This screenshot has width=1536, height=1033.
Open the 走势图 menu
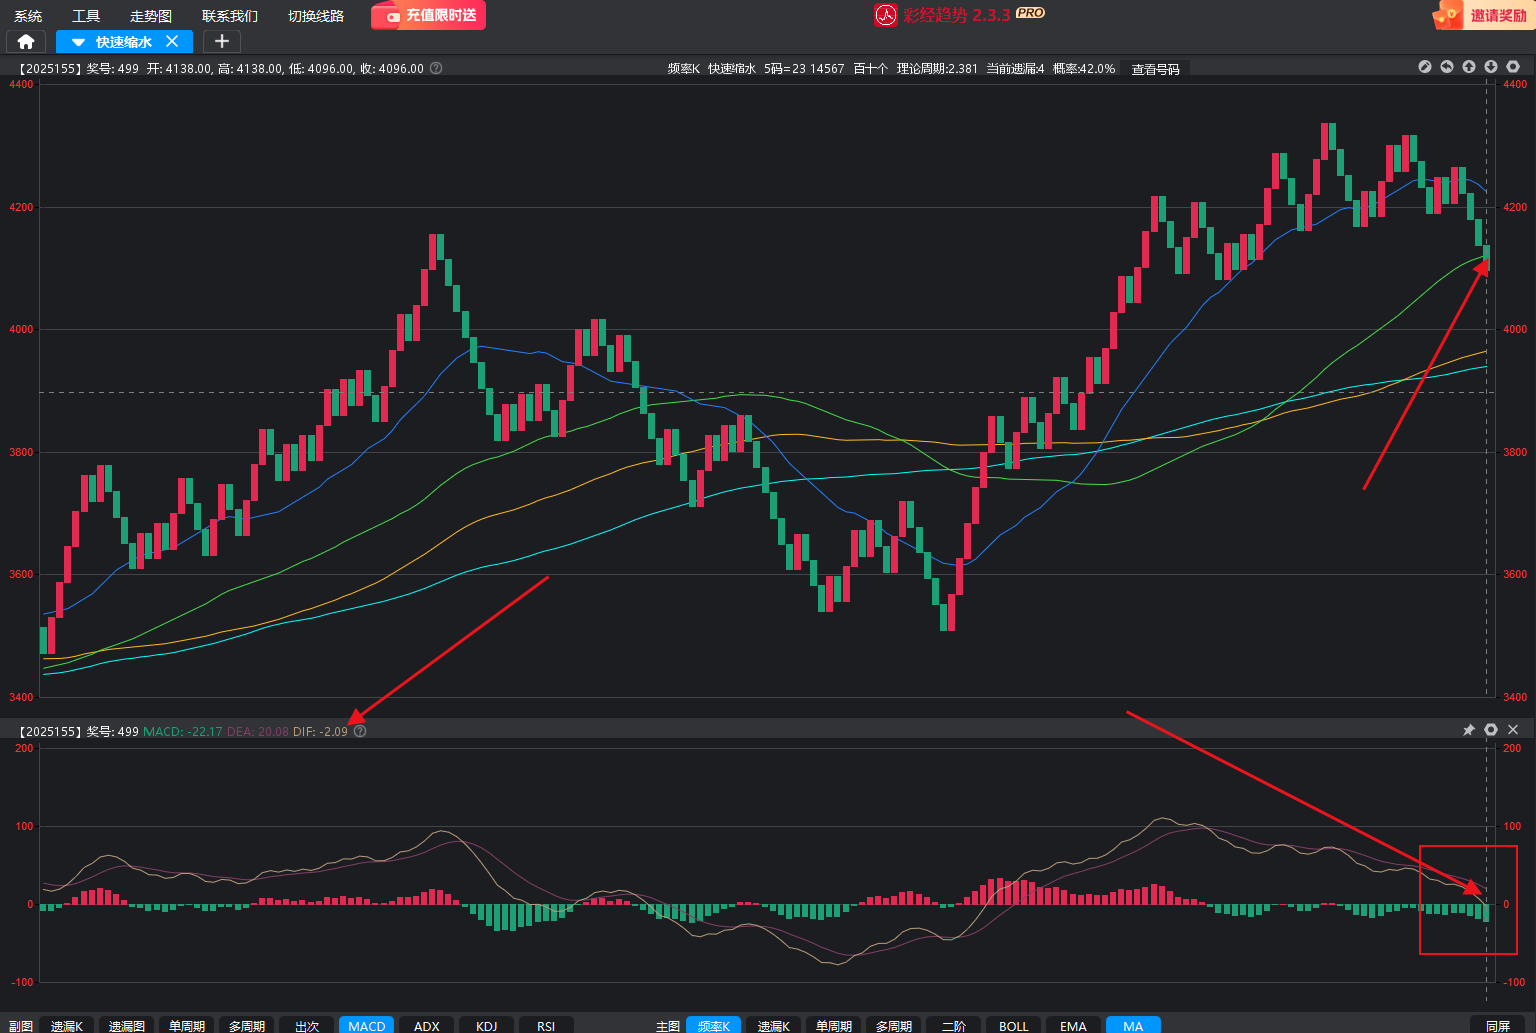(151, 16)
